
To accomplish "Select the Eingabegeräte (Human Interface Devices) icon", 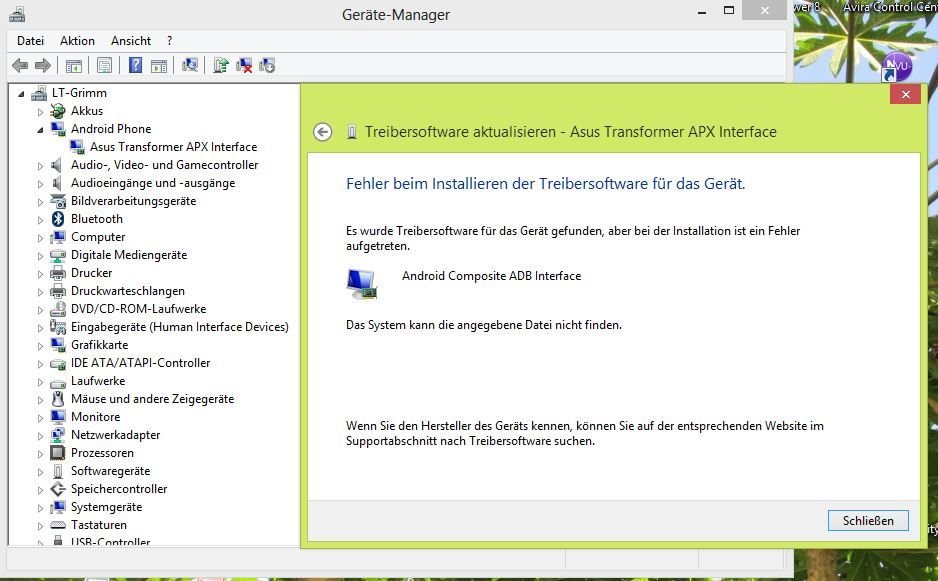I will 58,327.
